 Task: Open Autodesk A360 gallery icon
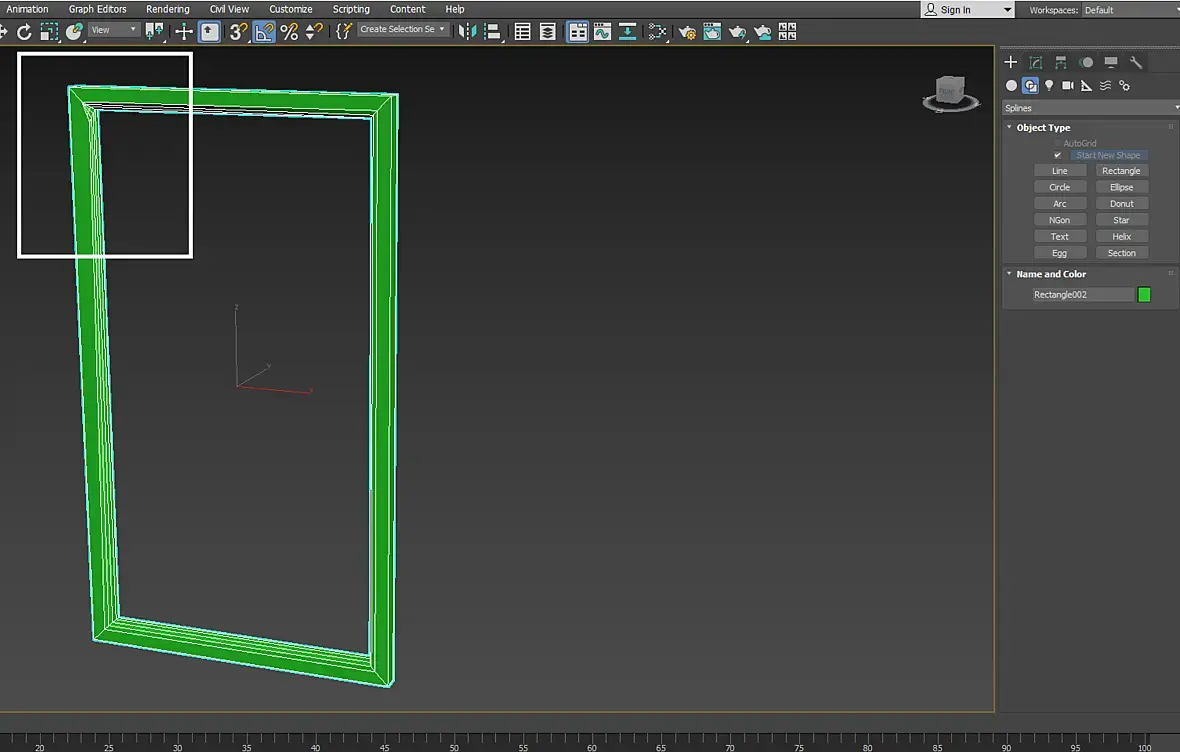[x=787, y=32]
